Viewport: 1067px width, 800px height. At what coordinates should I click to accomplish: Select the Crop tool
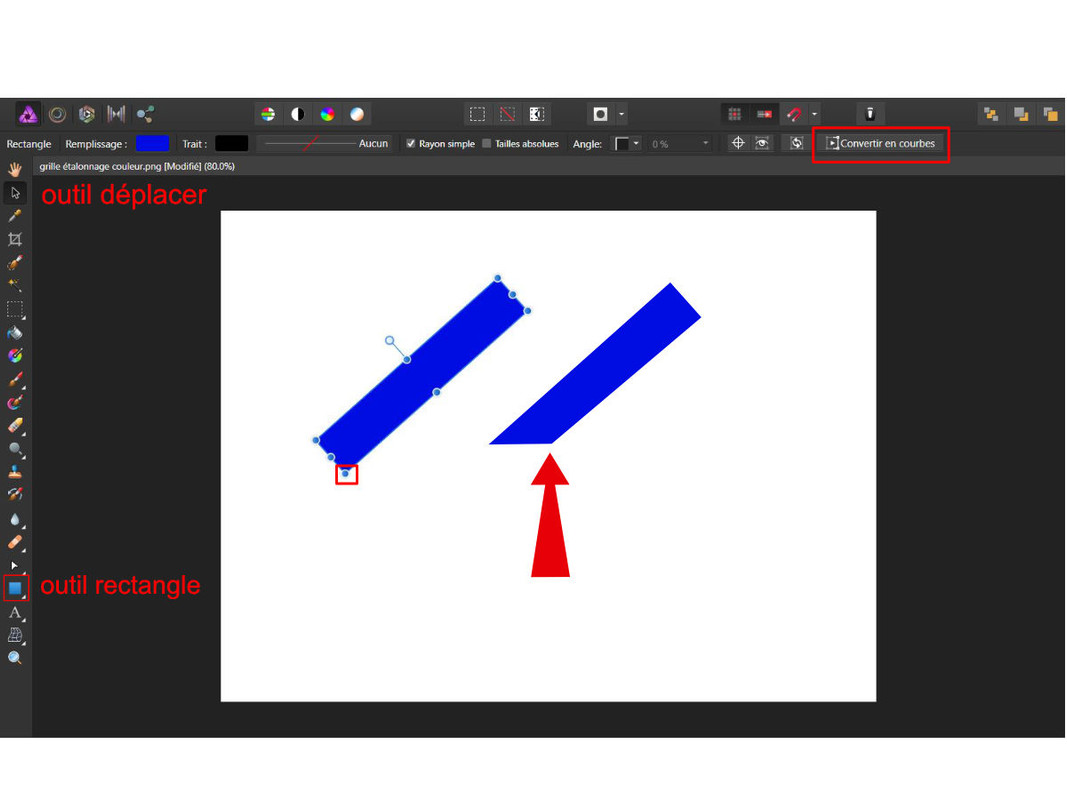15,239
